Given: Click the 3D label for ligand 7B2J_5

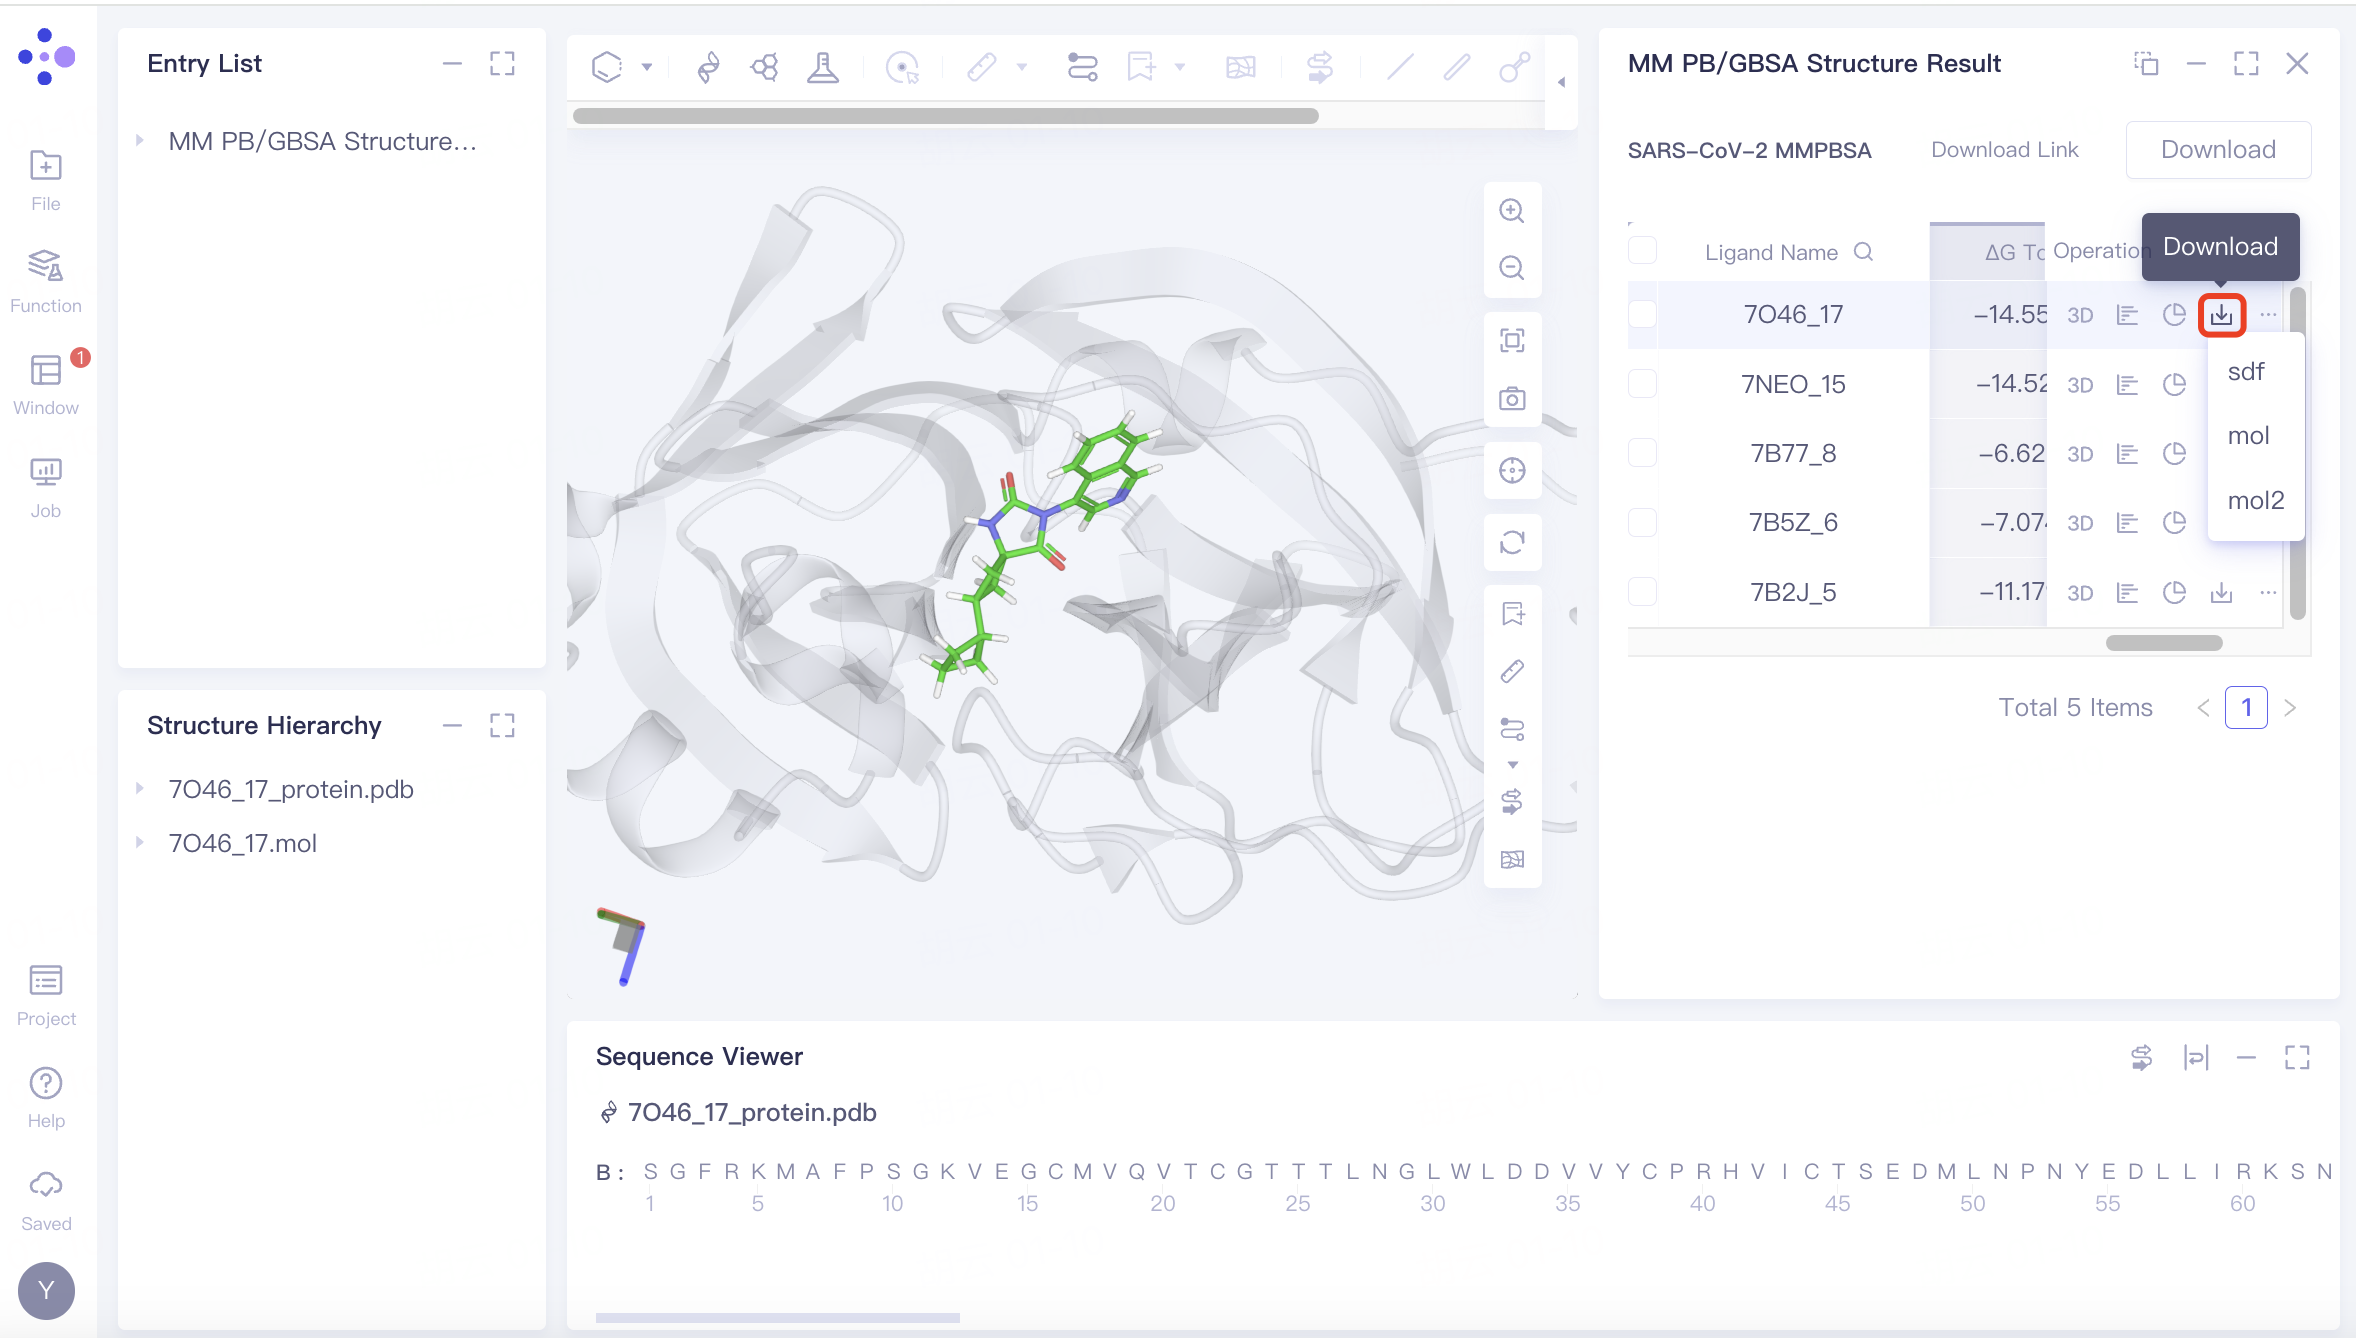Looking at the screenshot, I should pos(2081,592).
